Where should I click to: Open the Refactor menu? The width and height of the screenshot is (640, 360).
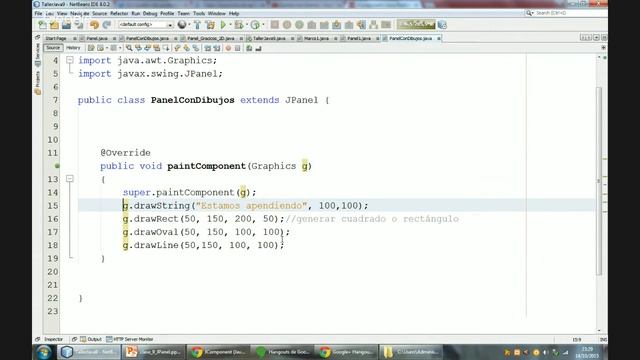click(x=119, y=13)
